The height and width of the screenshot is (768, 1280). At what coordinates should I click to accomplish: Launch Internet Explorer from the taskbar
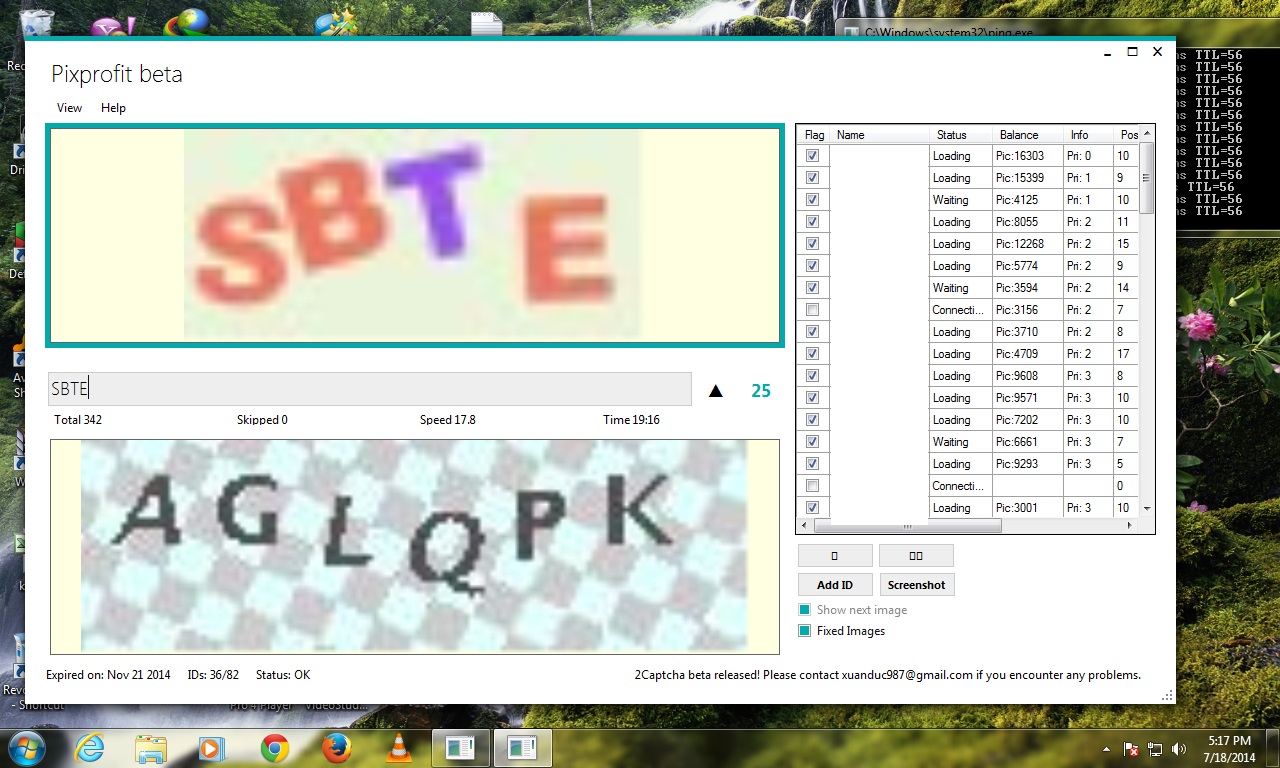tap(90, 748)
